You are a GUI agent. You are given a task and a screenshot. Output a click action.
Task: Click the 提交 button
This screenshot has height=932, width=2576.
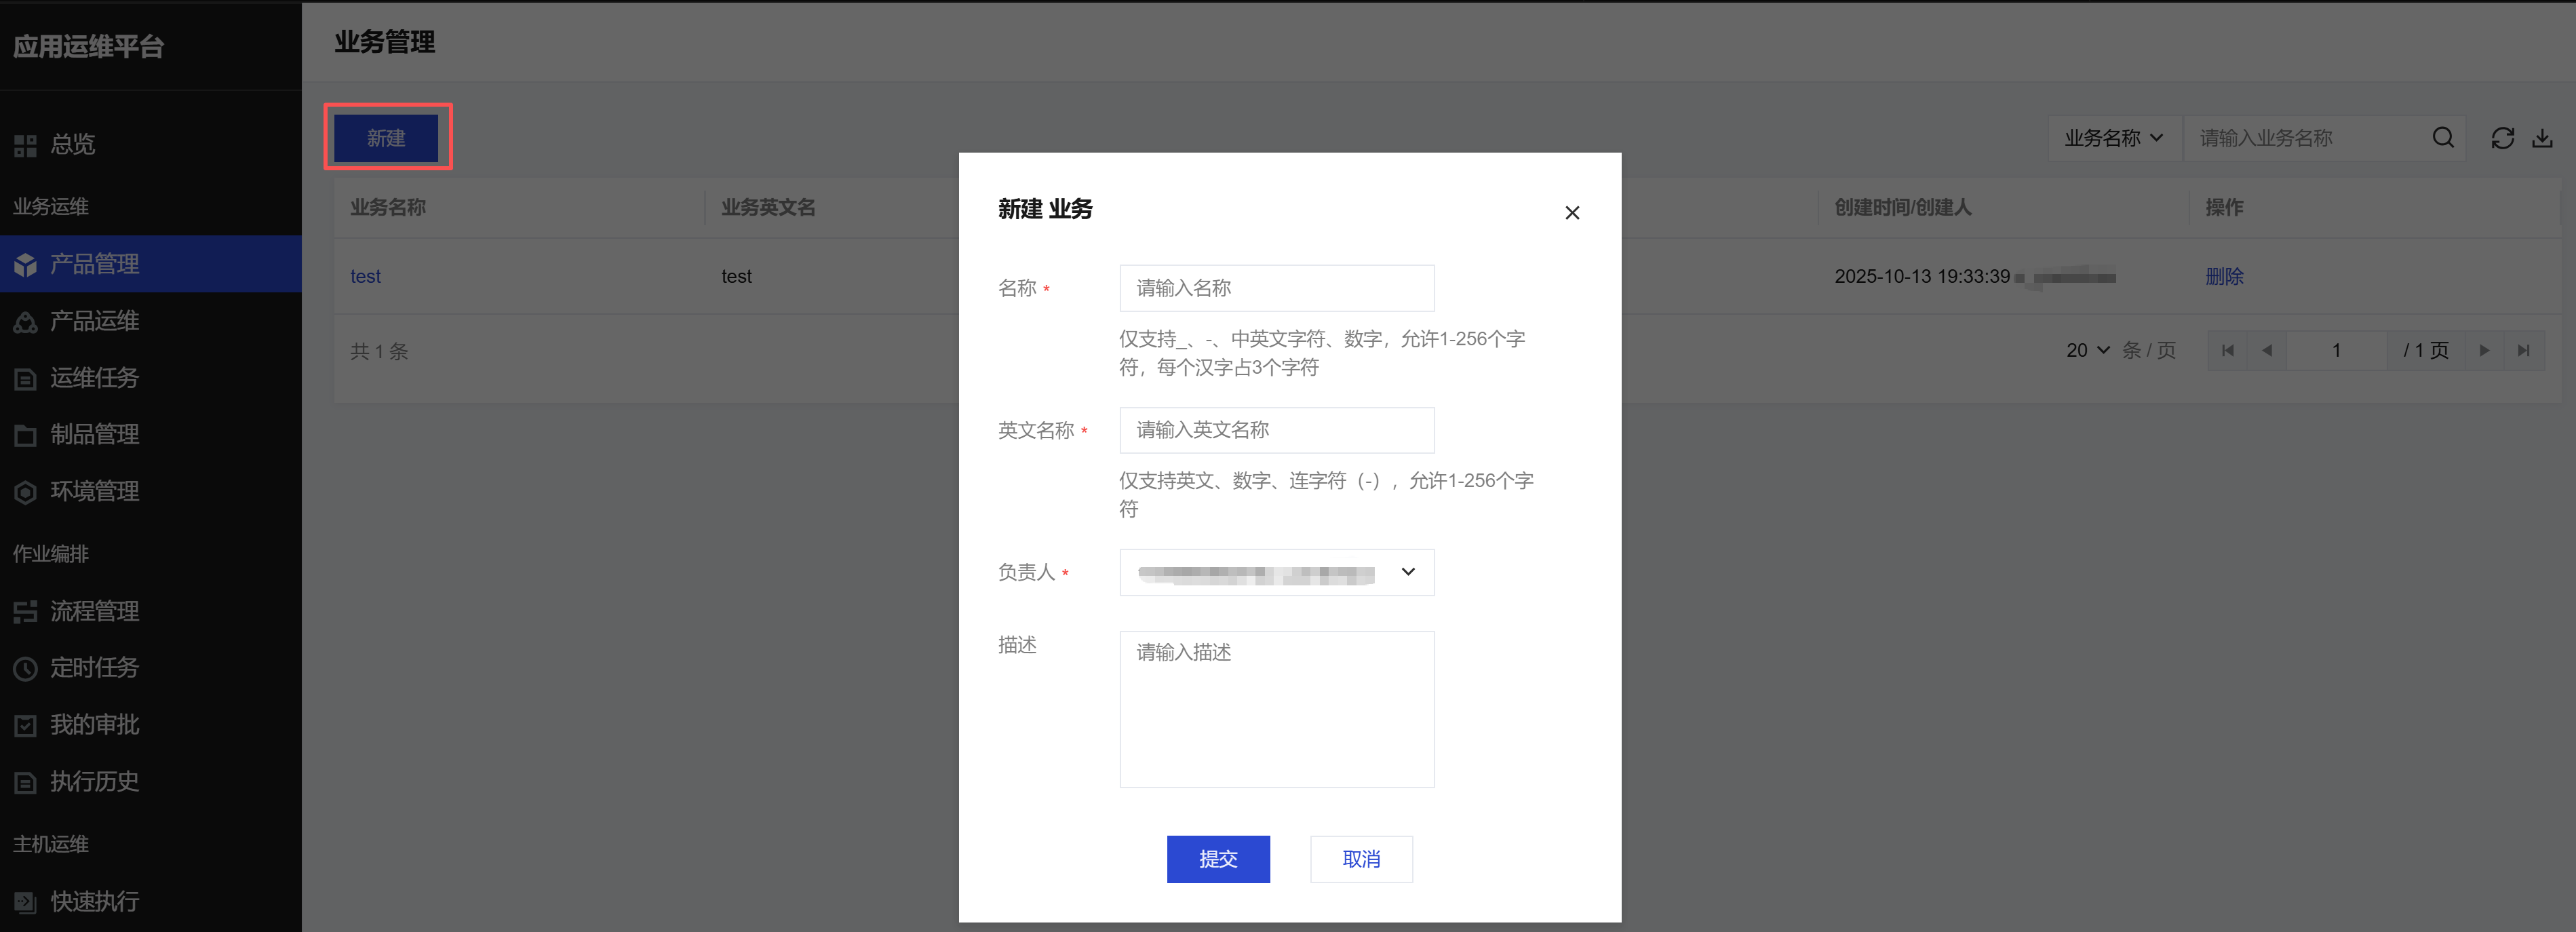tap(1217, 859)
